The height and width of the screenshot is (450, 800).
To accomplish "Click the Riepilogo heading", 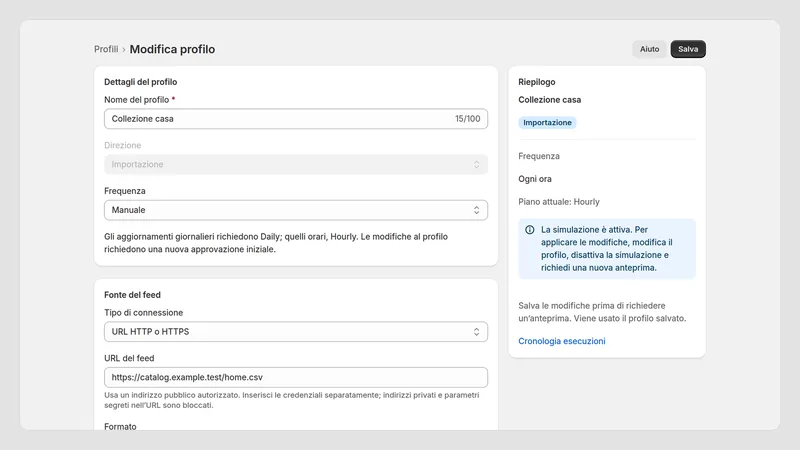I will [x=537, y=82].
